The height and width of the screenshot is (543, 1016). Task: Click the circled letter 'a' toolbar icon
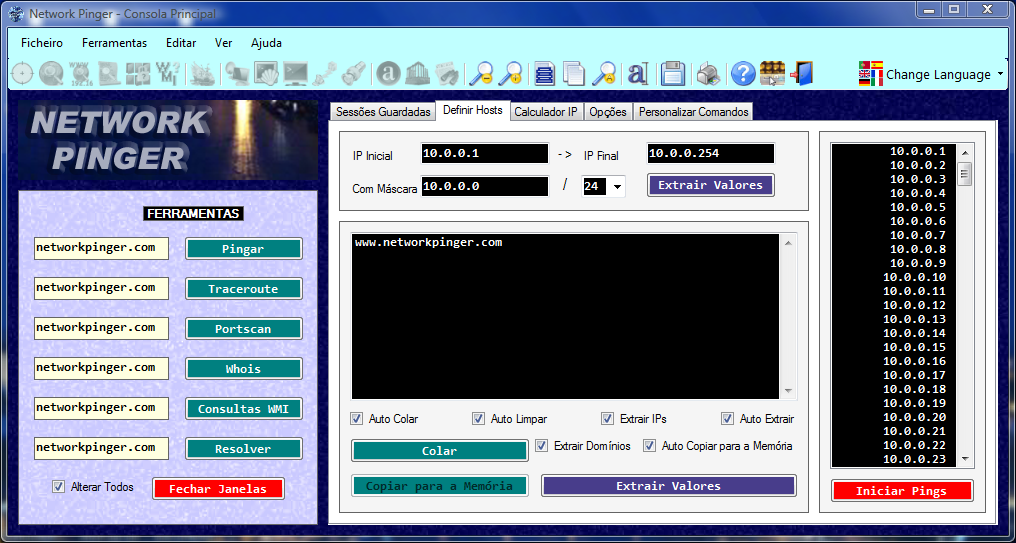coord(389,73)
